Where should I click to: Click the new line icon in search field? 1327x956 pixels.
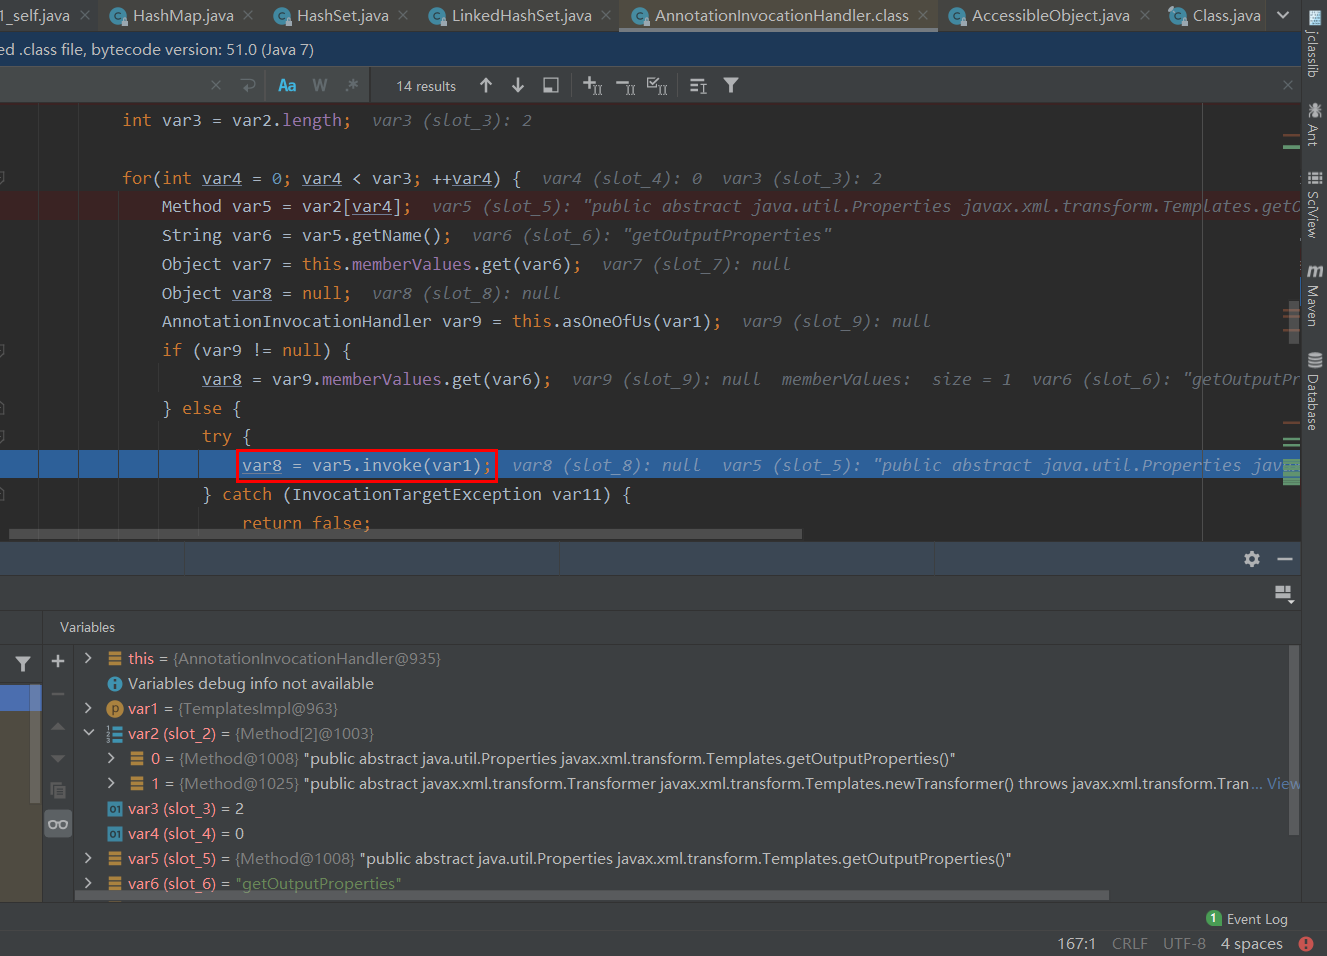(x=248, y=86)
